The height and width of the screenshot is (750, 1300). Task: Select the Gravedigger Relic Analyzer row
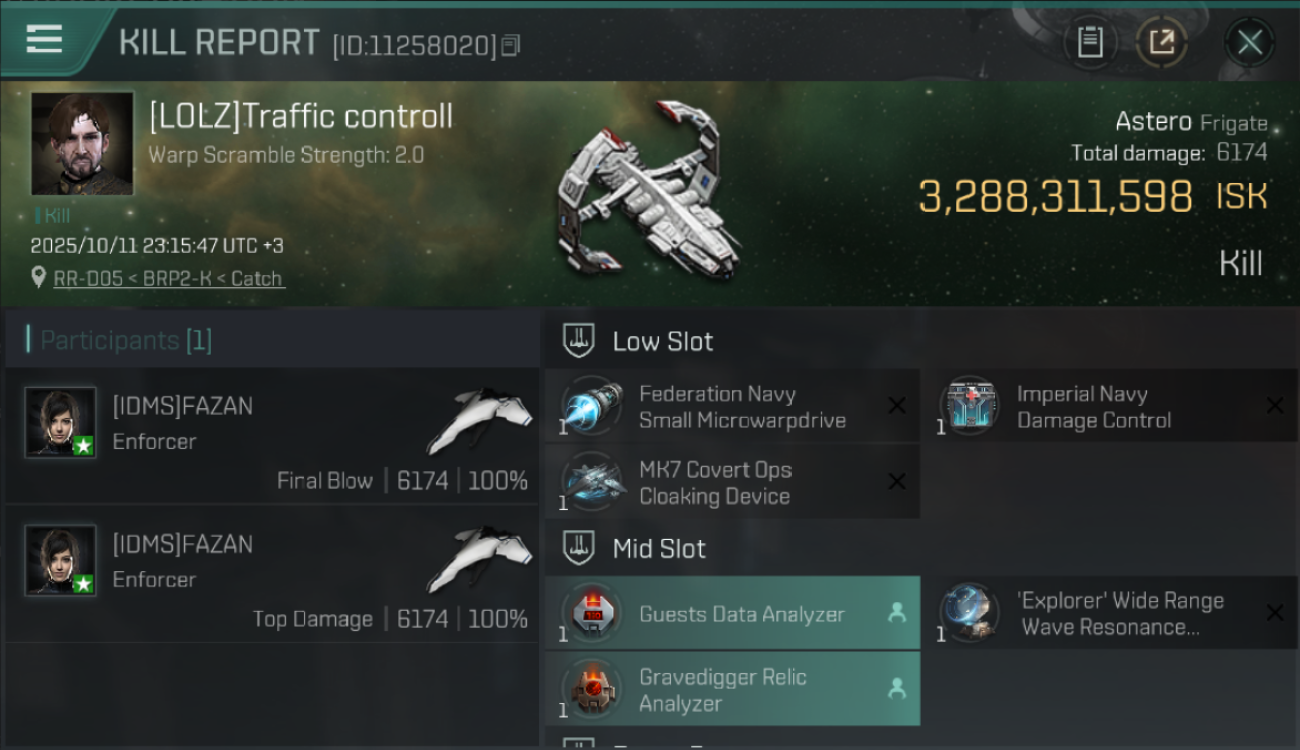click(733, 689)
